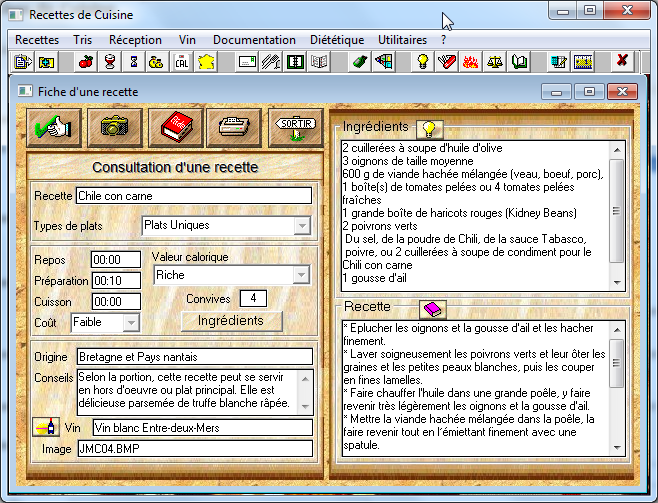Click the thumbs-up checkmark validate button
658x503 pixels.
click(x=54, y=128)
